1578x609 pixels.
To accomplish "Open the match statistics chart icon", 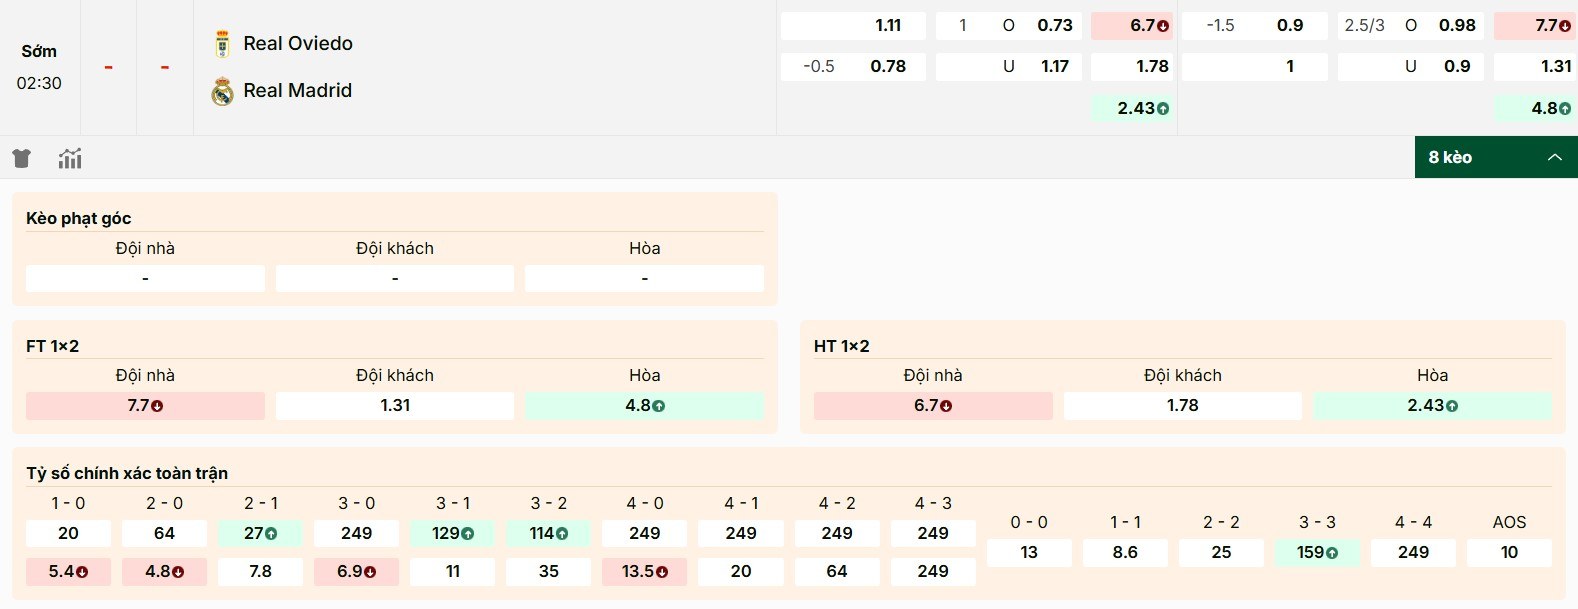I will coord(70,158).
